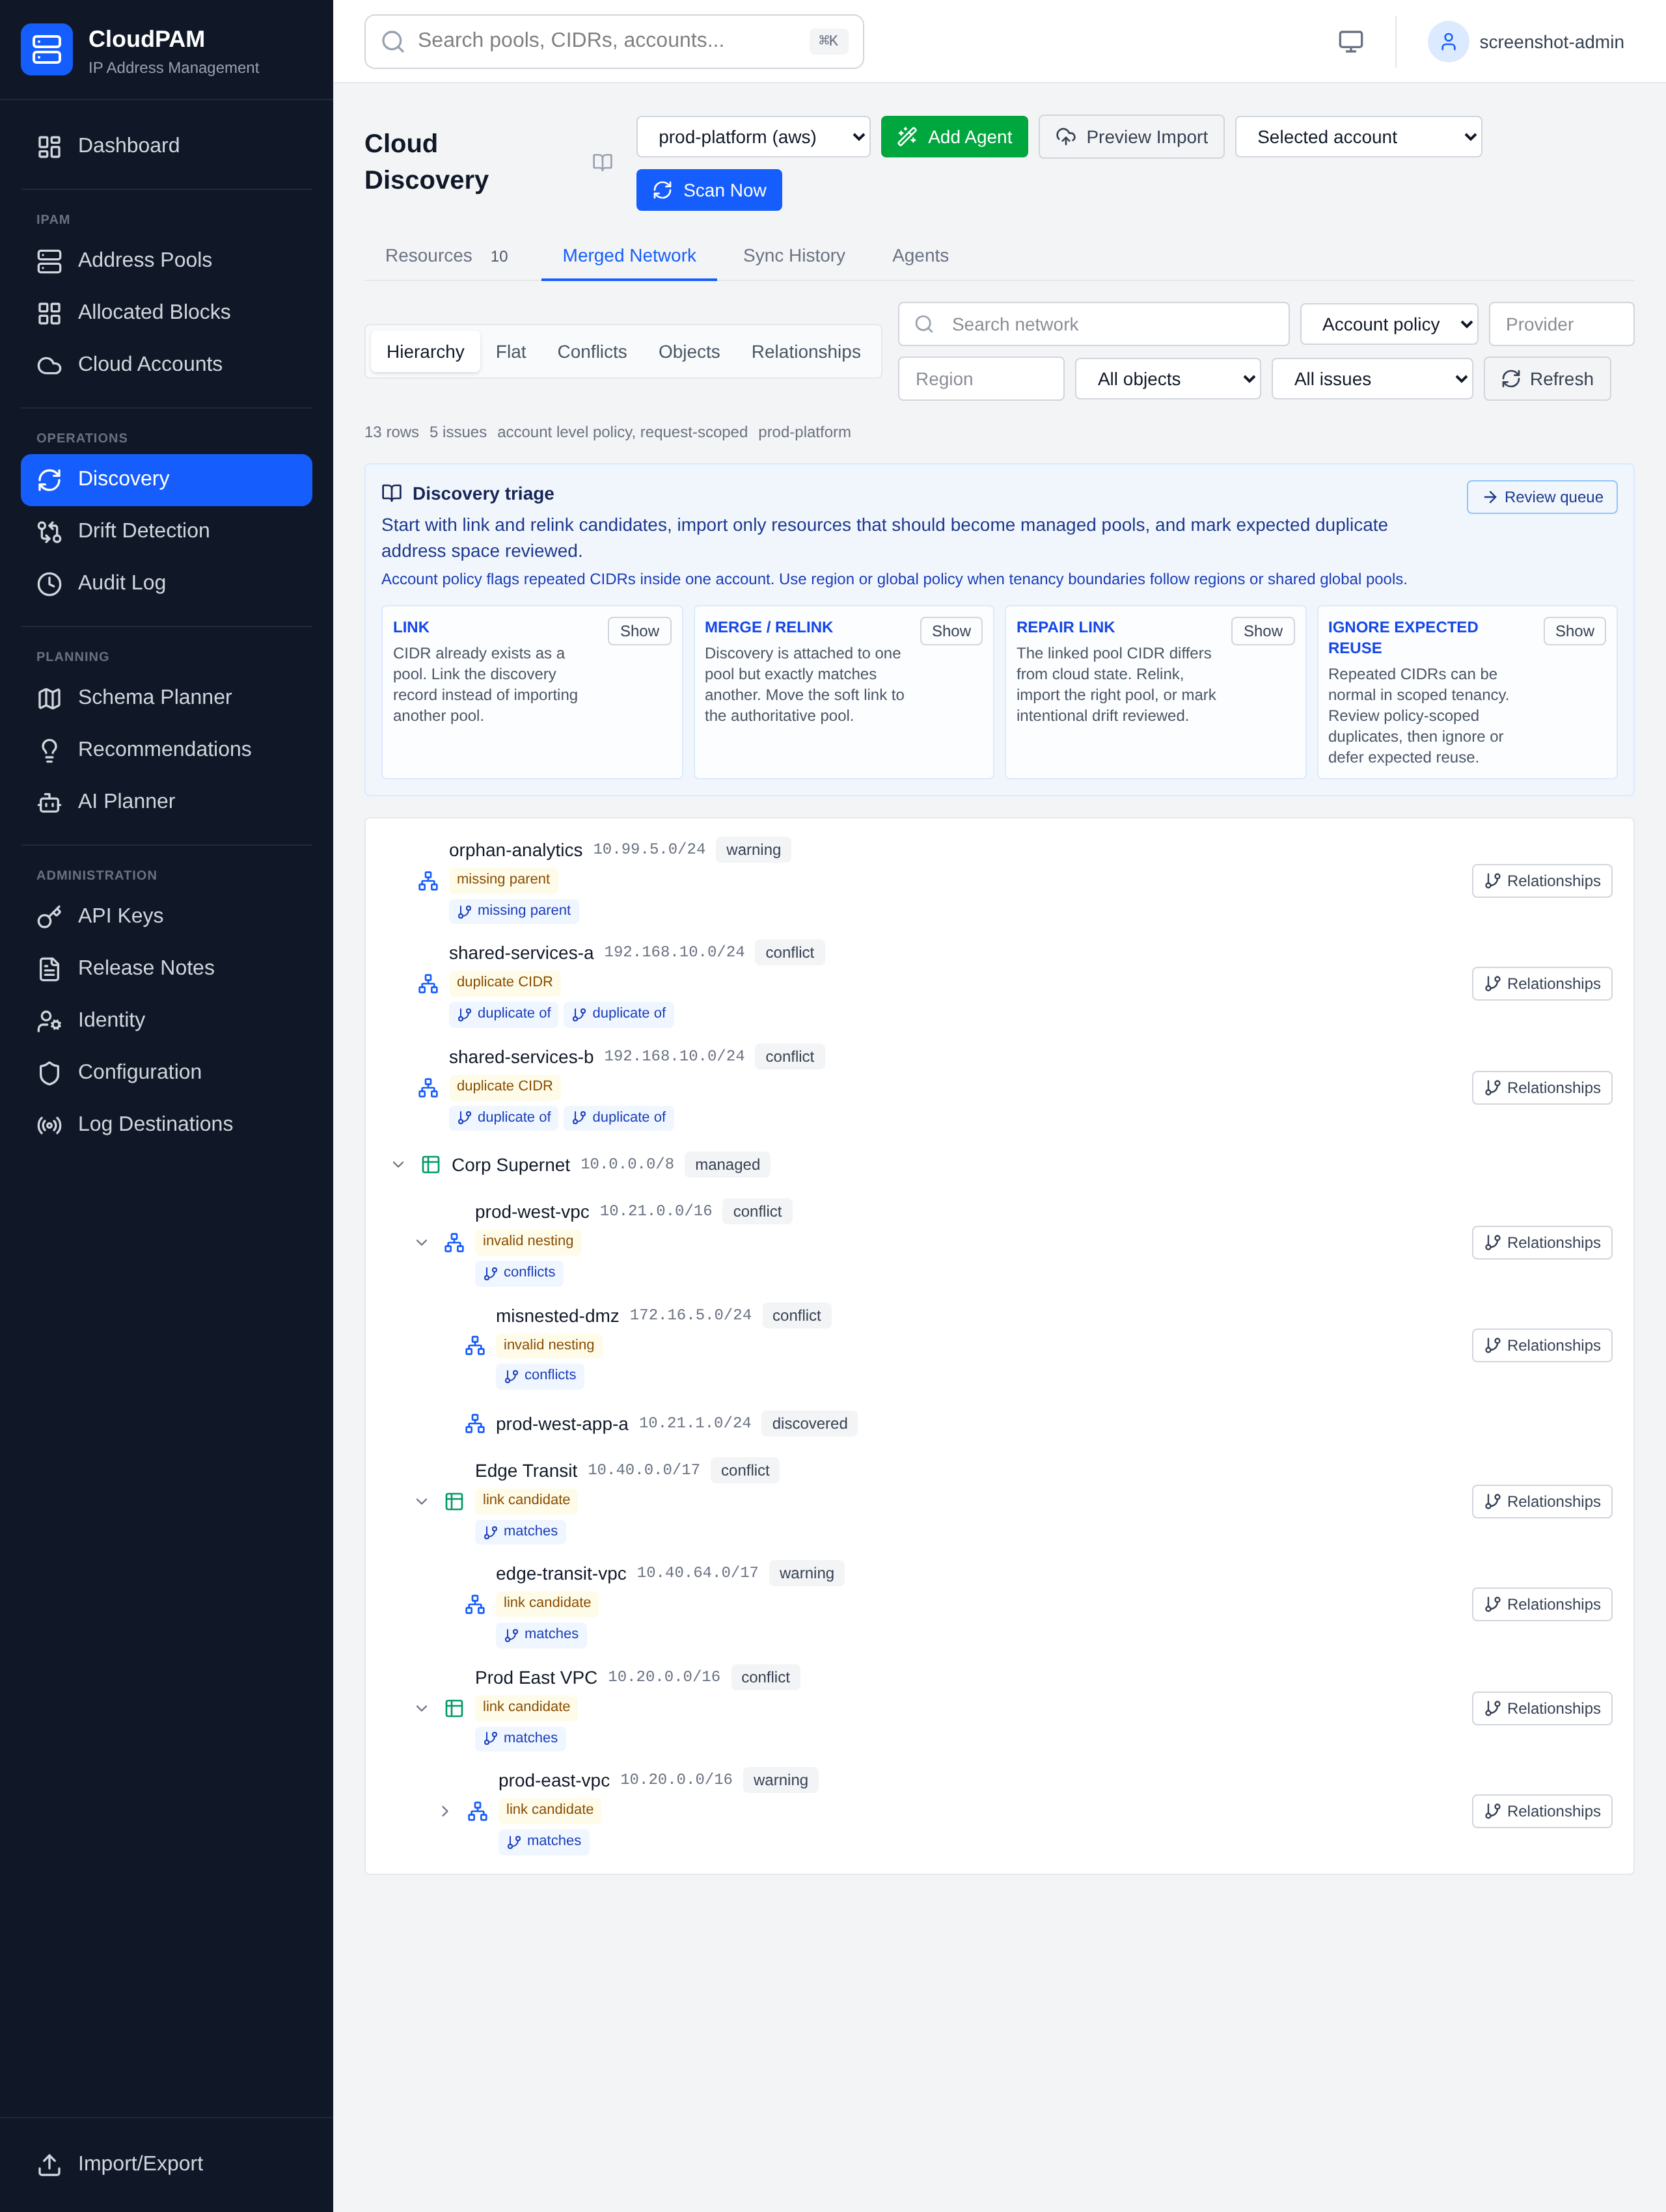Screen dimensions: 1666x2212
Task: Expand the prod-east-vpc tree row
Action: coord(445,1811)
